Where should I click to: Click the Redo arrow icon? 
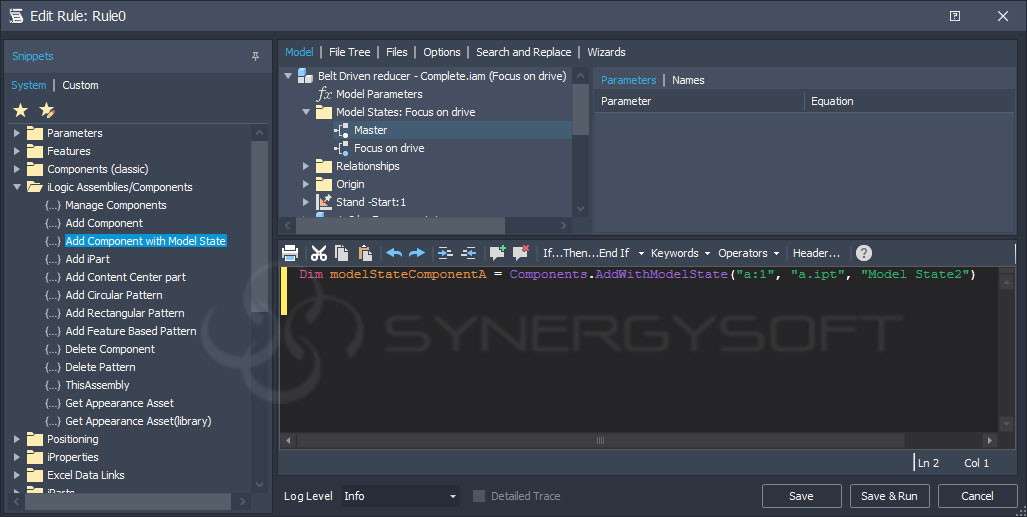[417, 253]
